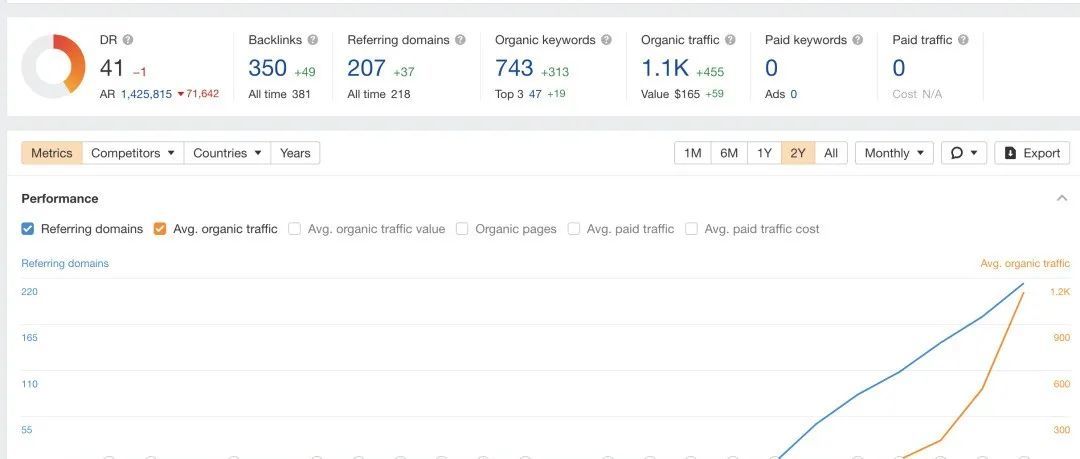This screenshot has height=459, width=1080.
Task: Click the Avg. organic traffic axis label
Action: (x=1025, y=263)
